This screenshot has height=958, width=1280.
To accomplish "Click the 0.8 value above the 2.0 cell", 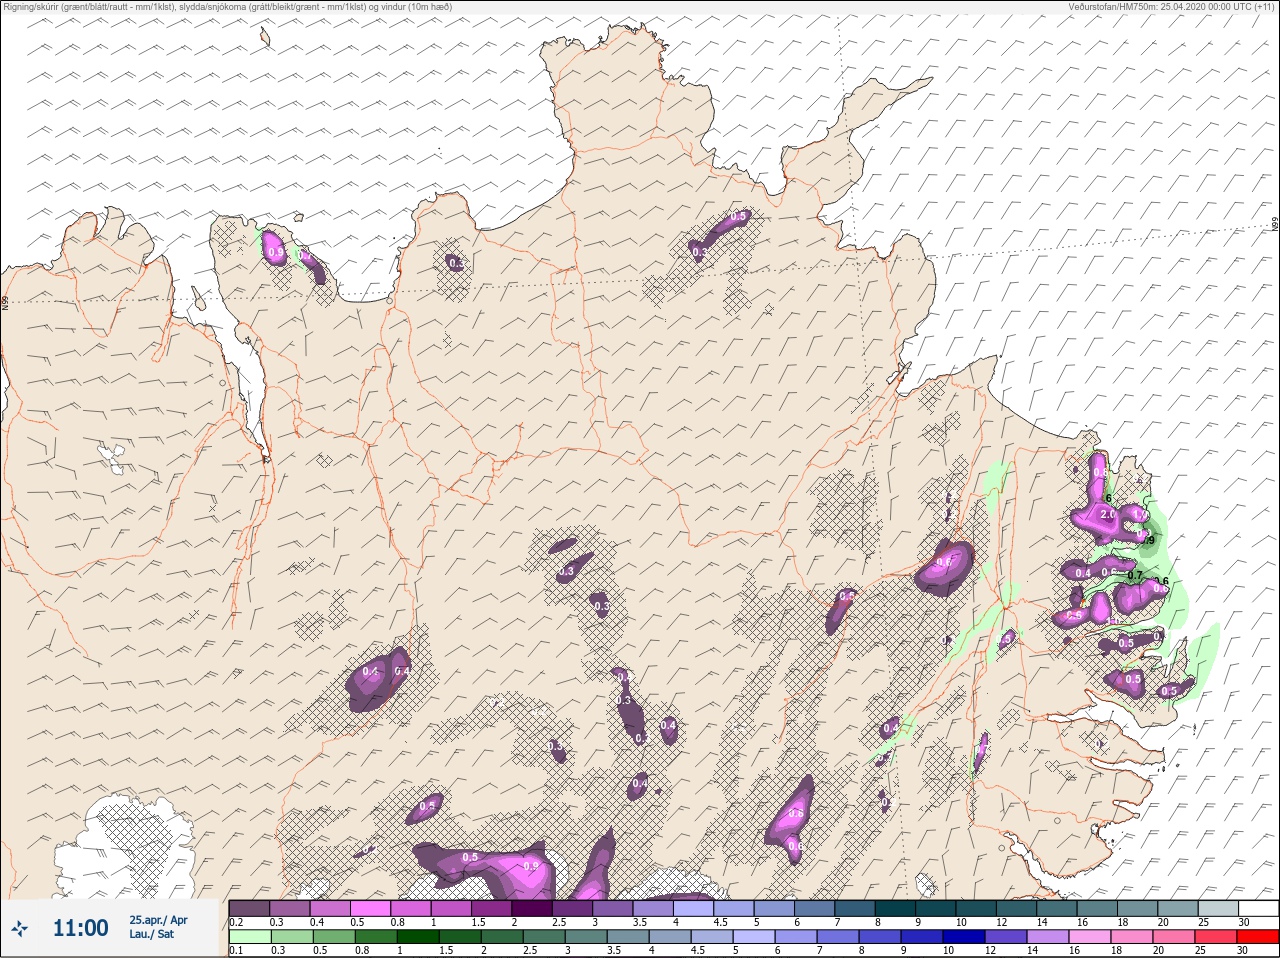I will (x=1100, y=472).
